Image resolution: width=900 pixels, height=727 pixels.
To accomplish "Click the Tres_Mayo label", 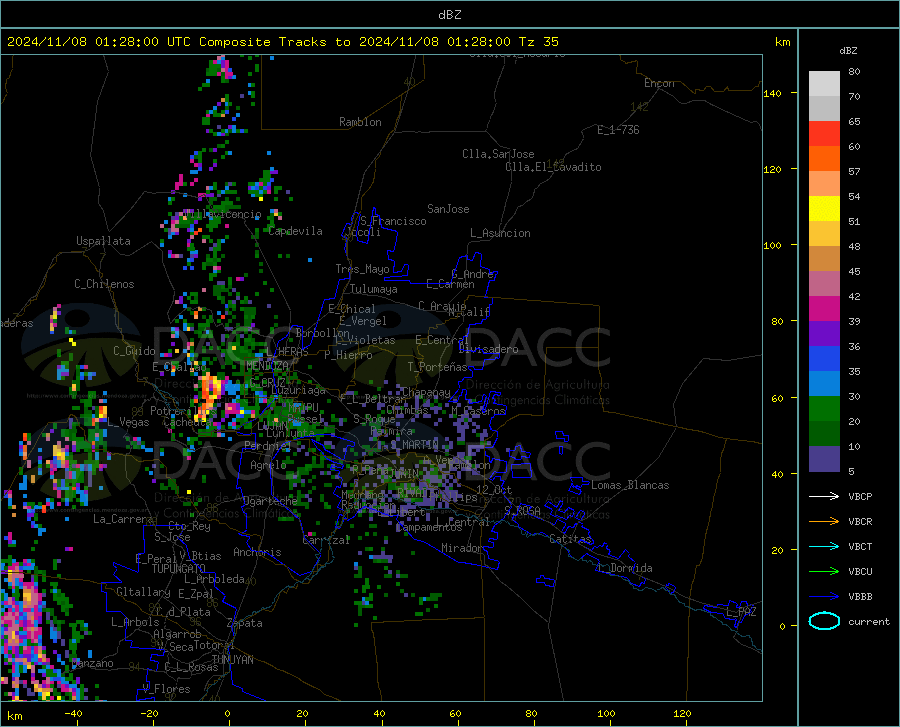I will coord(362,269).
